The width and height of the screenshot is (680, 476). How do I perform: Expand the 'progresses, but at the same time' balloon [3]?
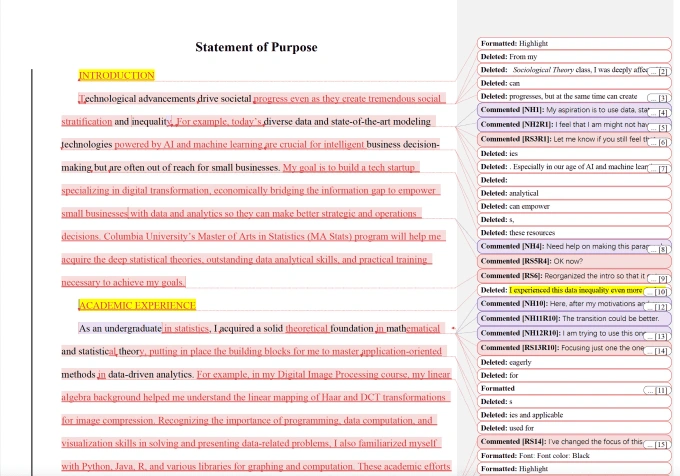click(x=659, y=98)
